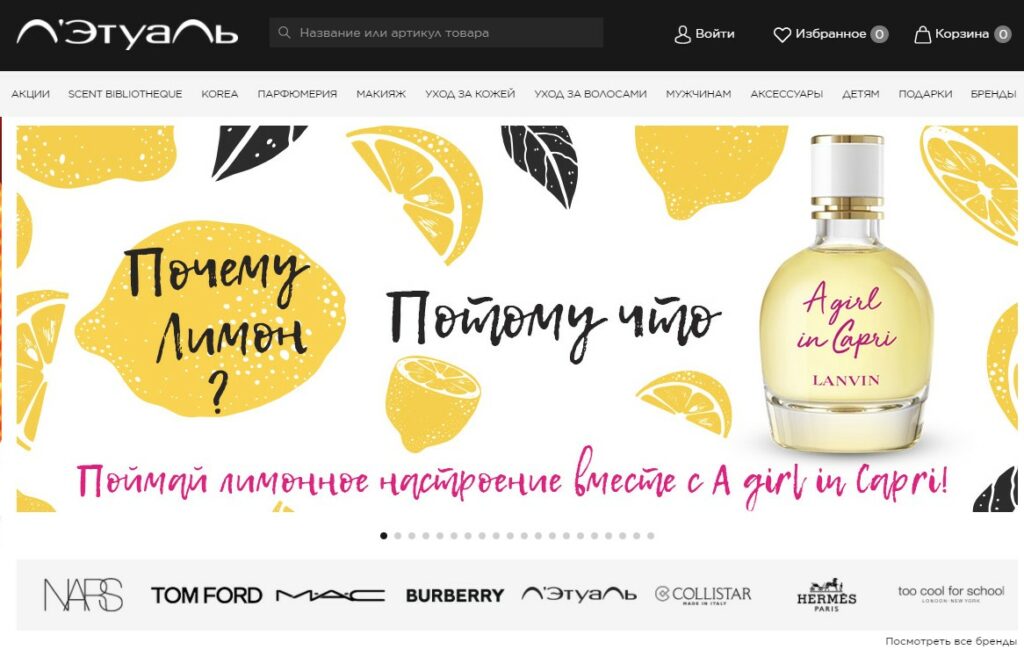Select the MAC brand logo
This screenshot has width=1024, height=657.
tap(330, 595)
